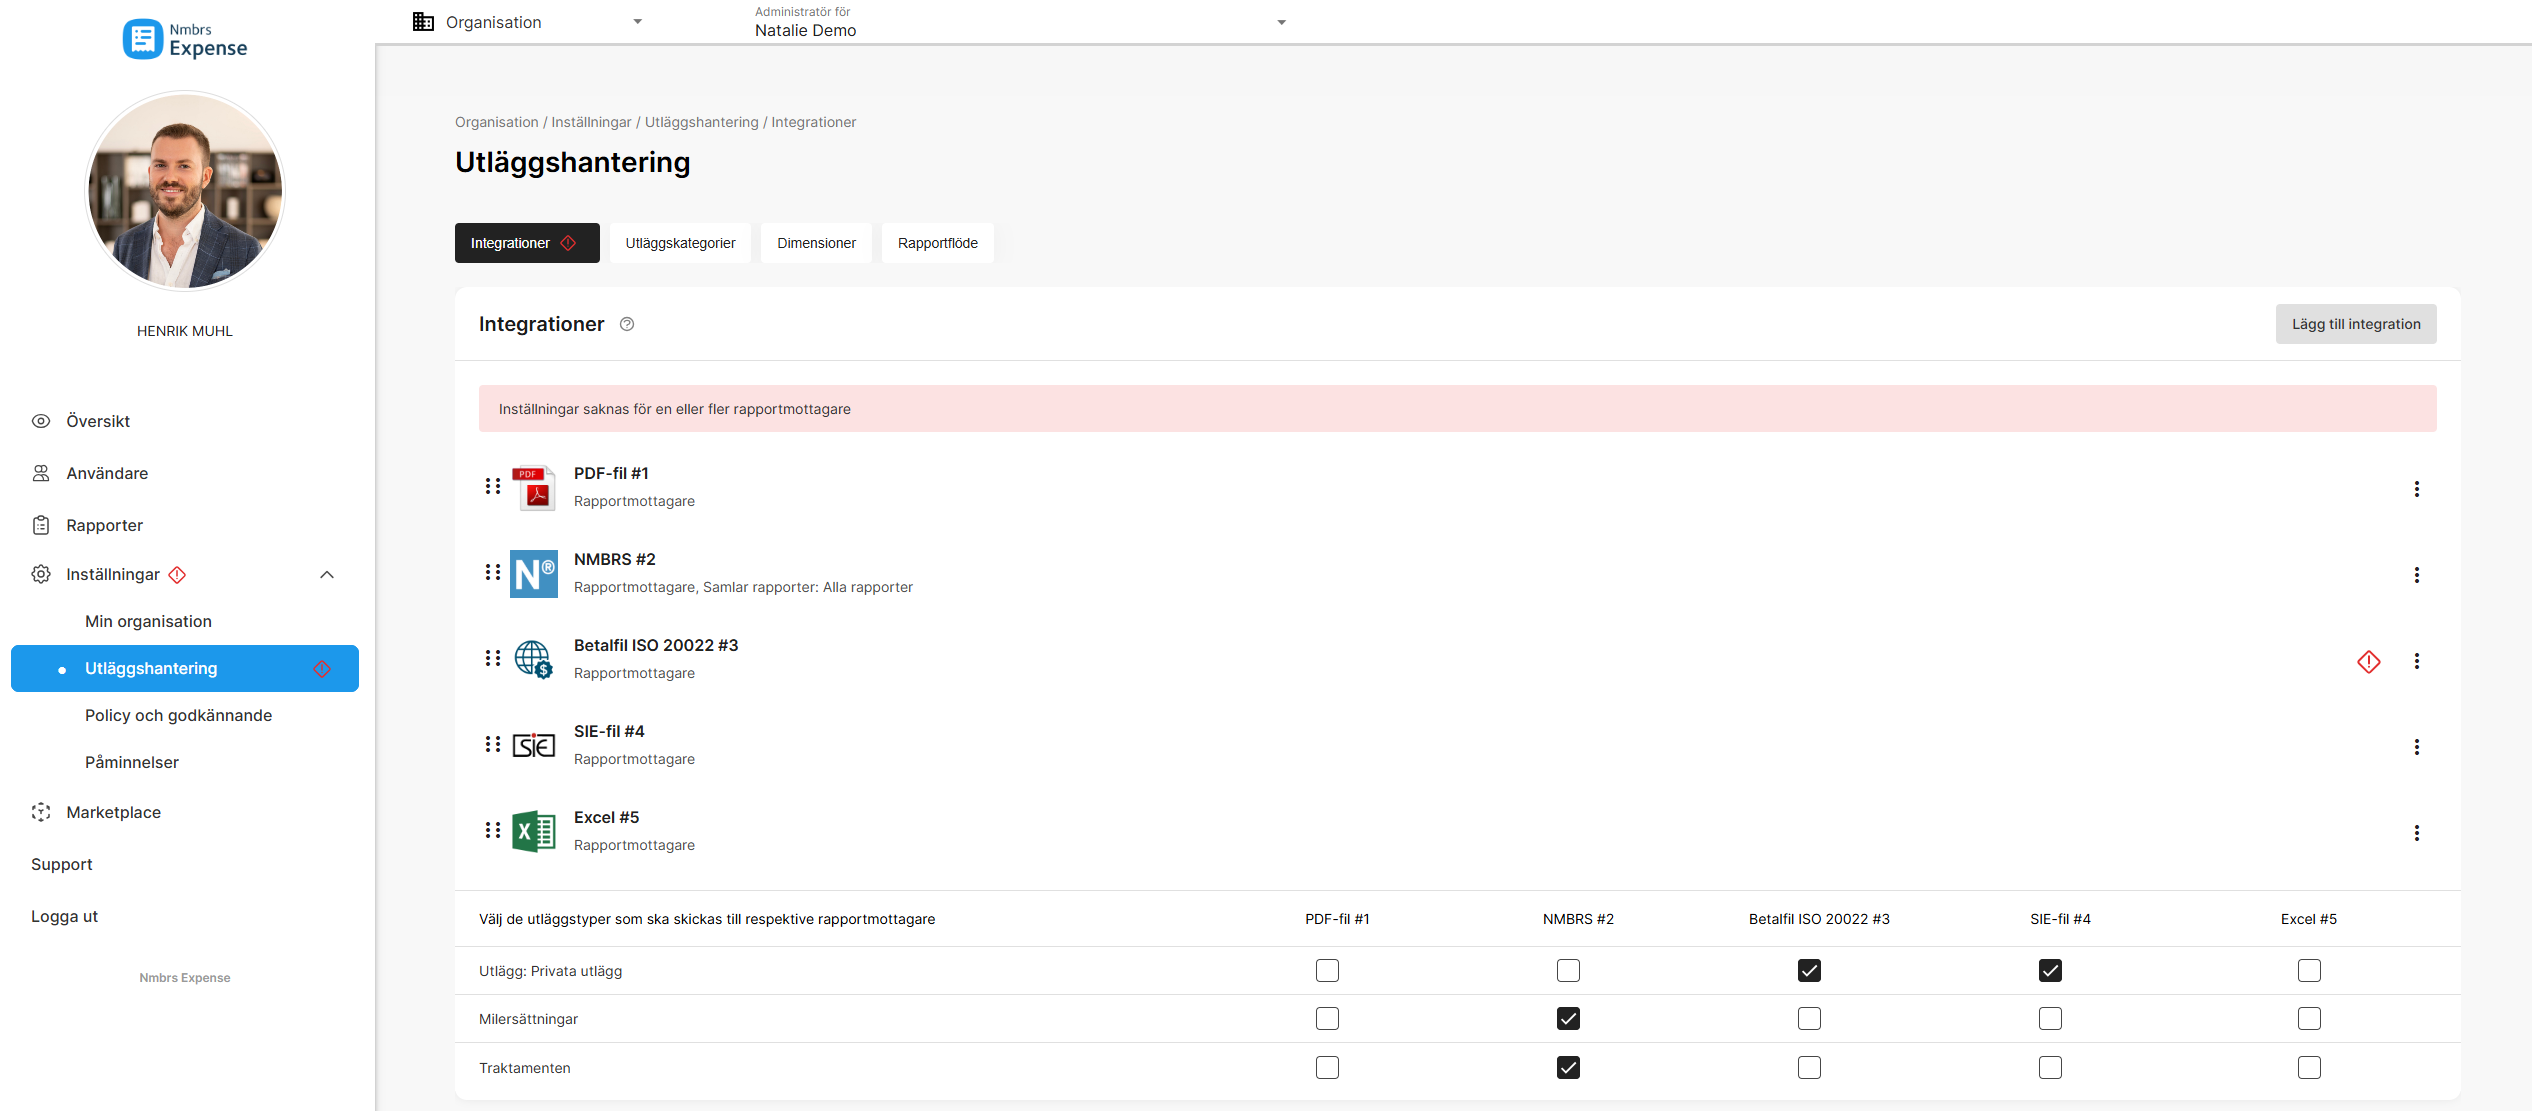
Task: Uncheck Privata utlägg for SIE-fil #4
Action: pos(2050,971)
